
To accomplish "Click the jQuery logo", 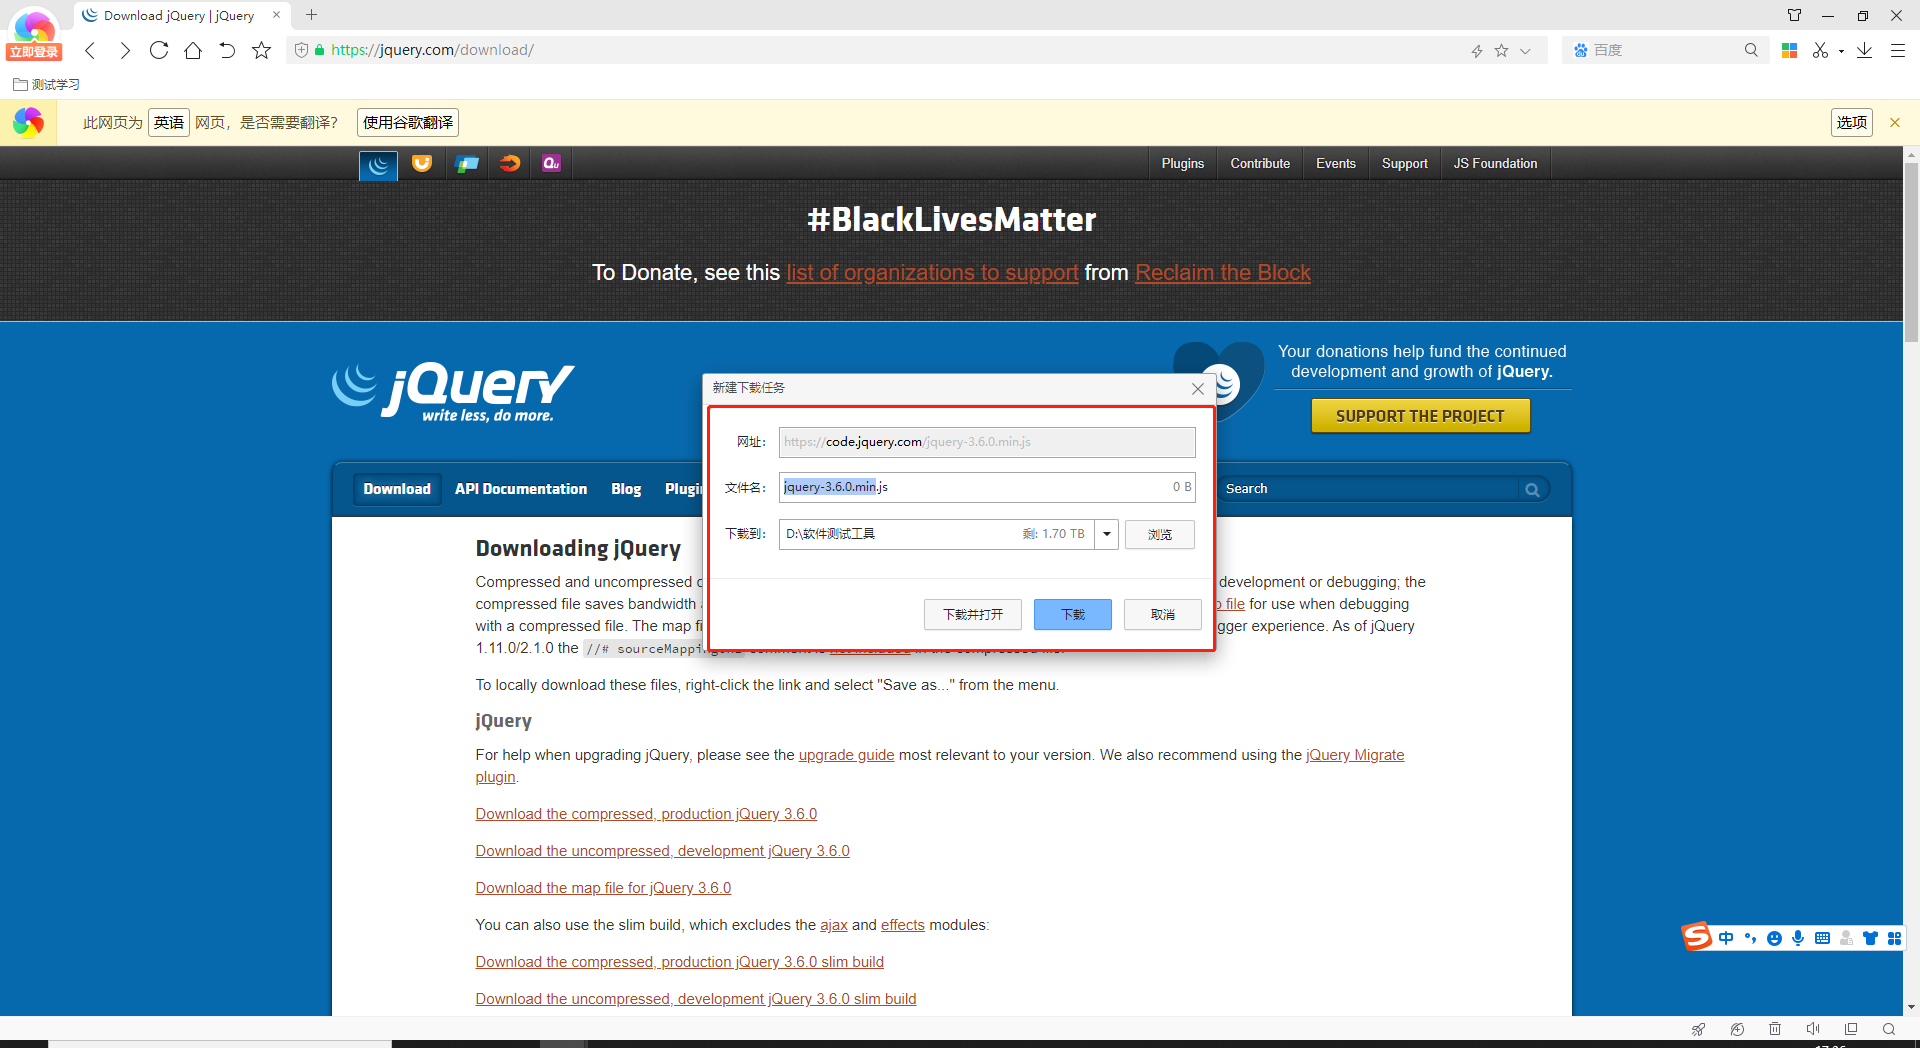I will (454, 392).
